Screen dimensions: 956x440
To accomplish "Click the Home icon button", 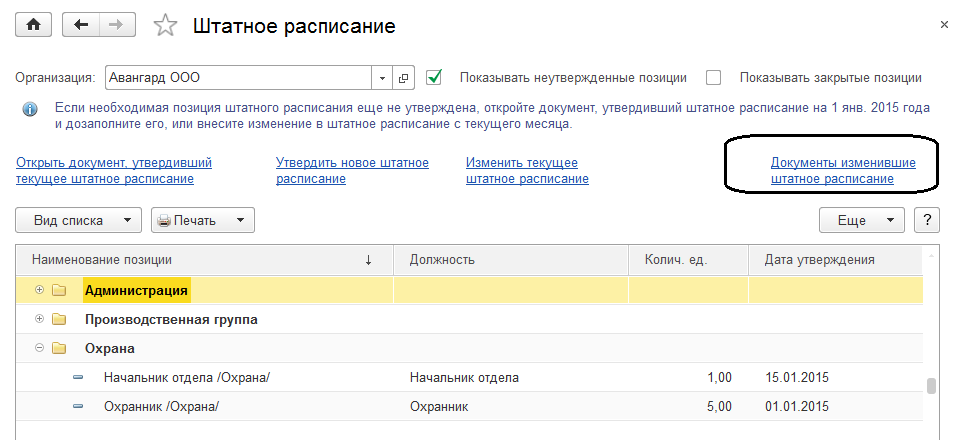I will [32, 25].
